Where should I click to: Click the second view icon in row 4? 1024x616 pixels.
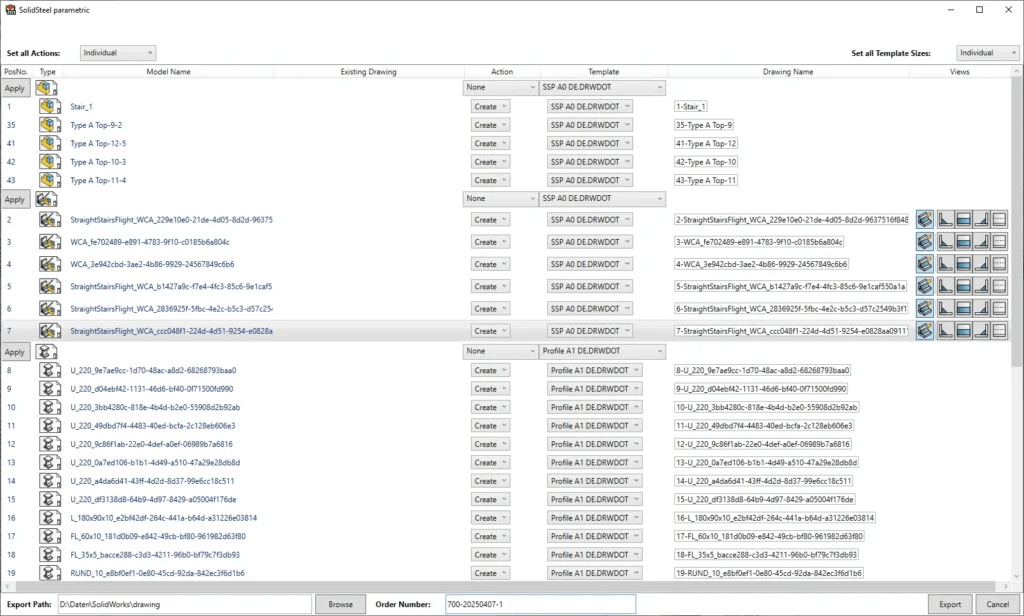[x=943, y=264]
